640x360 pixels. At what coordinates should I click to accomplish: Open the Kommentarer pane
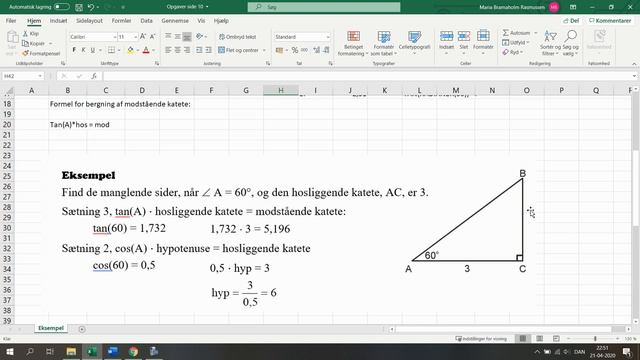point(610,21)
